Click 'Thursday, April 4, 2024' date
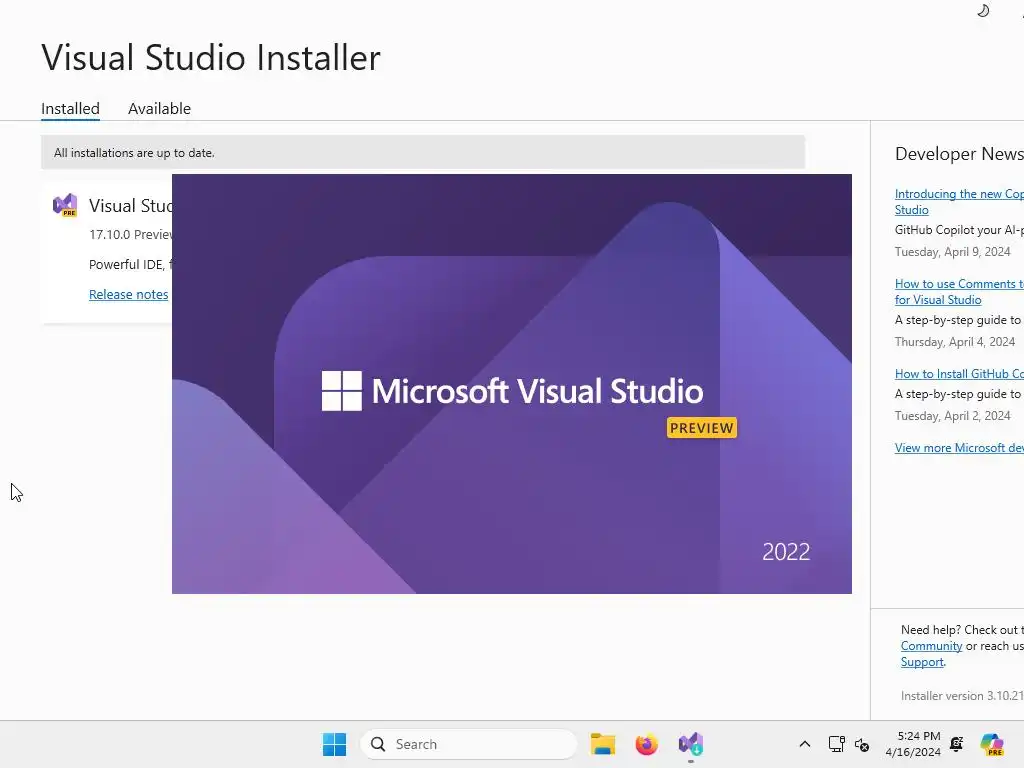Screen dimensions: 1024x768 [955, 342]
